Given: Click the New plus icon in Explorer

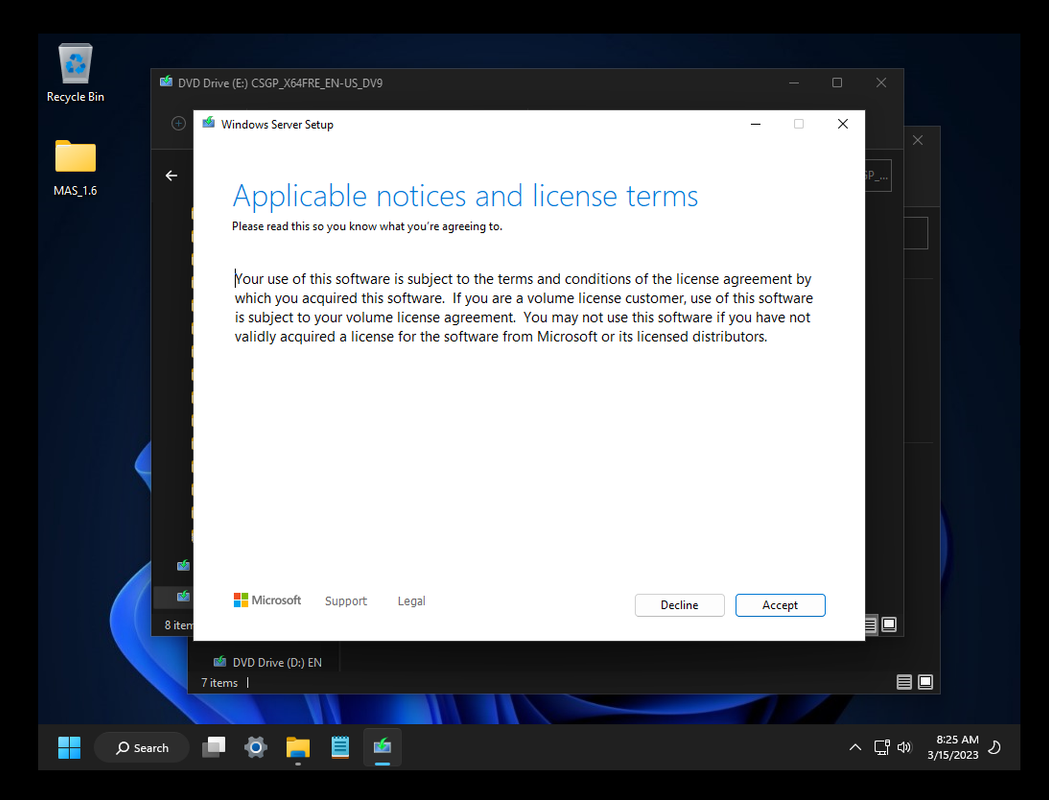Looking at the screenshot, I should click(178, 123).
